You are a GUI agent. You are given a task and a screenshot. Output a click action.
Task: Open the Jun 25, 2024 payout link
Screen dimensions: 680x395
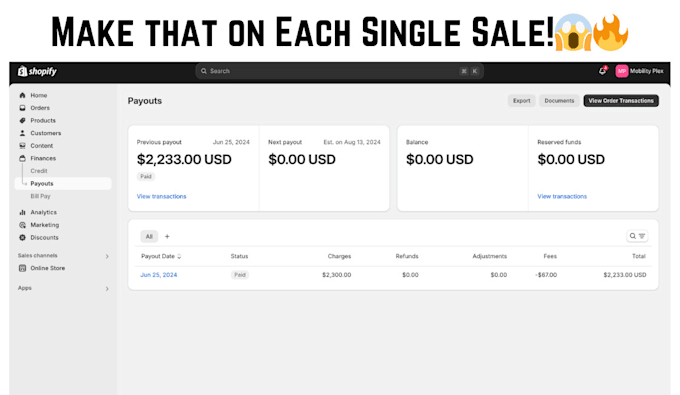click(x=159, y=275)
